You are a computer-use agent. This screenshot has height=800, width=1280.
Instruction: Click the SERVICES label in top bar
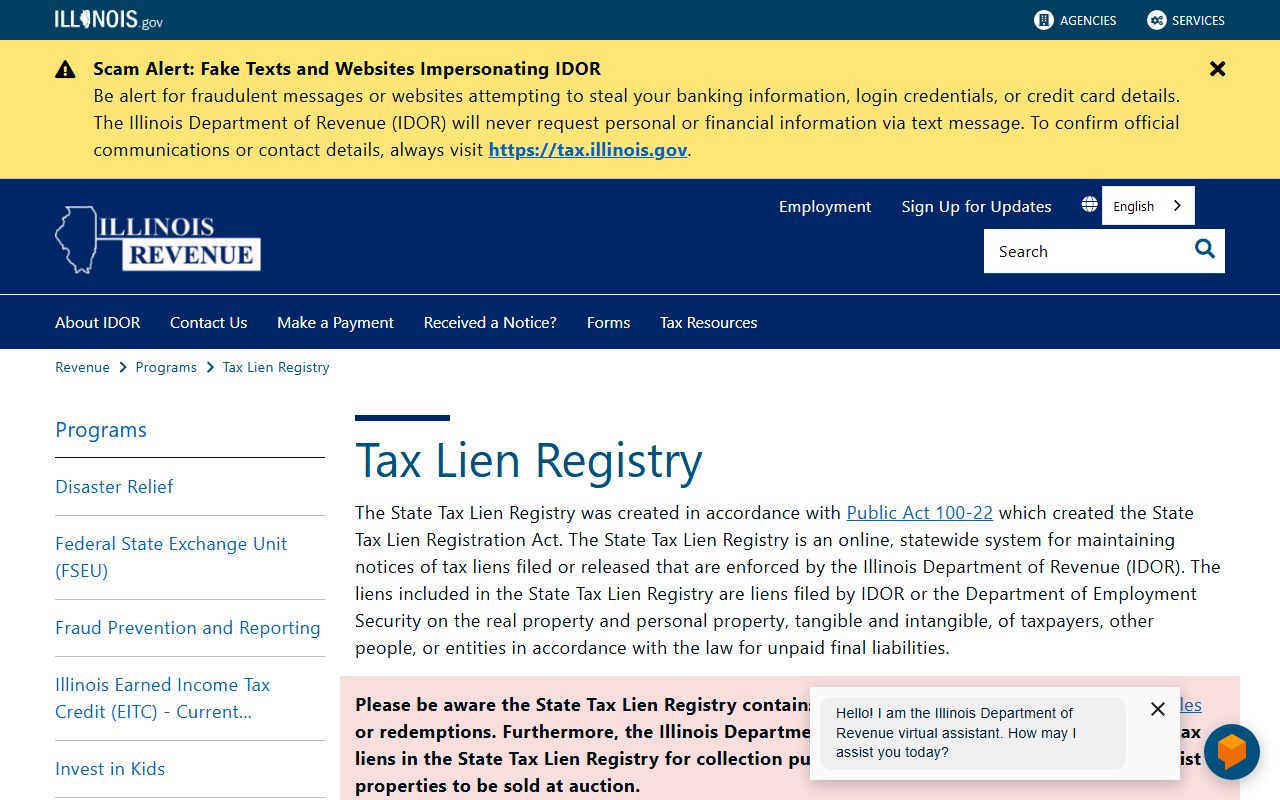pyautogui.click(x=1198, y=20)
